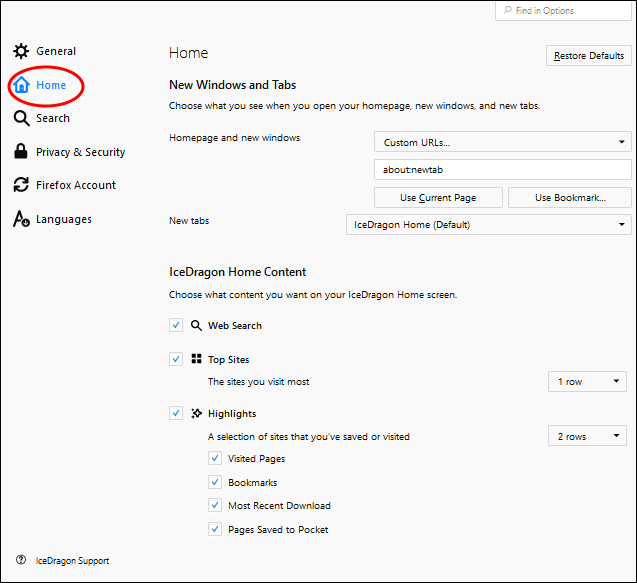Click the 'Highlights' label text

coord(232,414)
